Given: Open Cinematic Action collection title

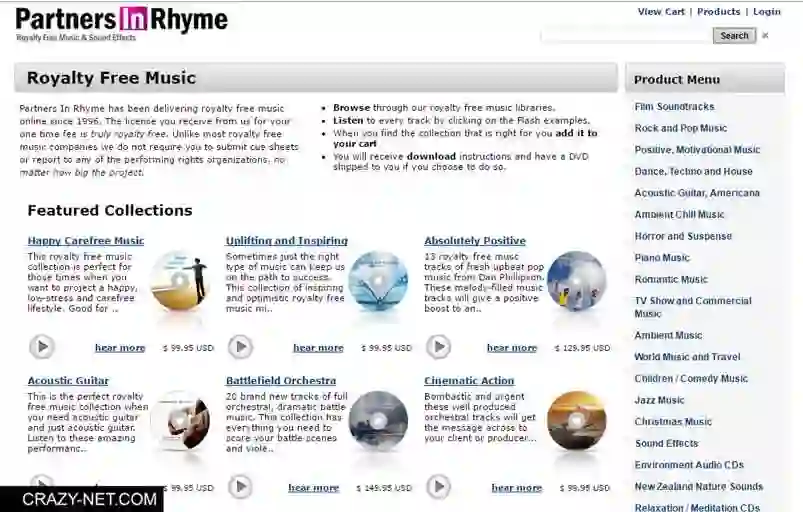Looking at the screenshot, I should (x=469, y=381).
